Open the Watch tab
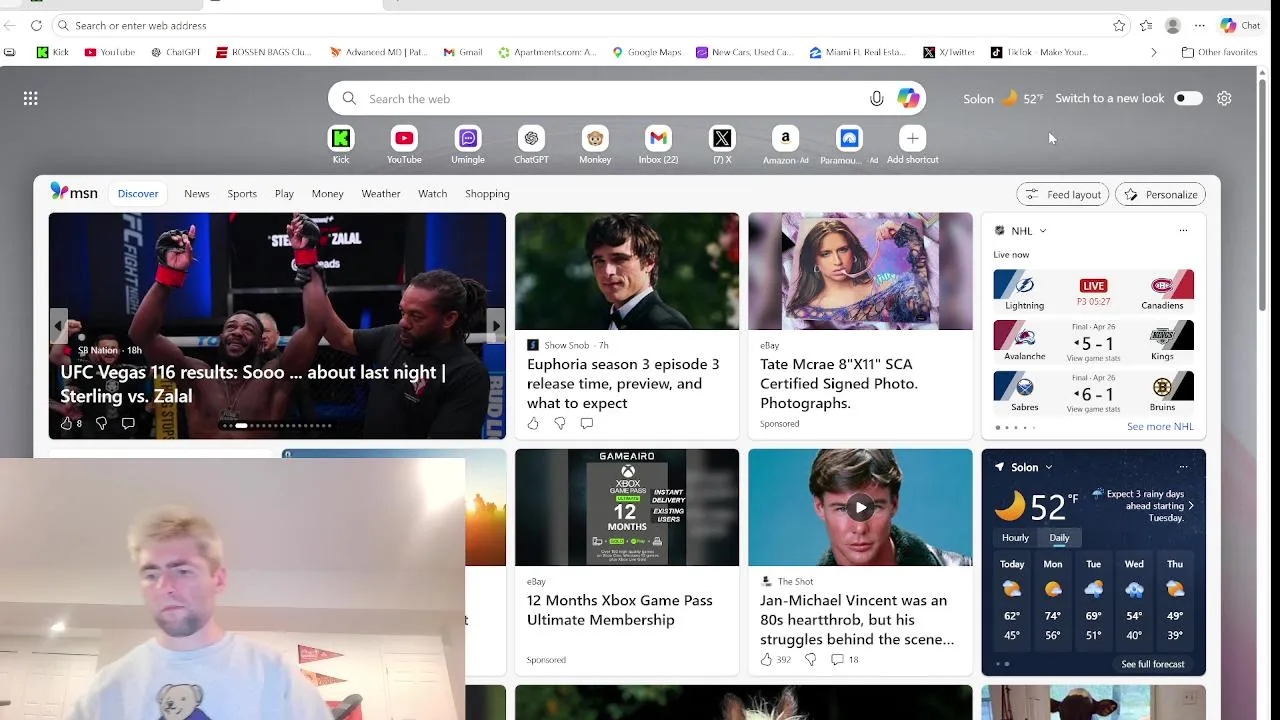1280x720 pixels. [433, 194]
